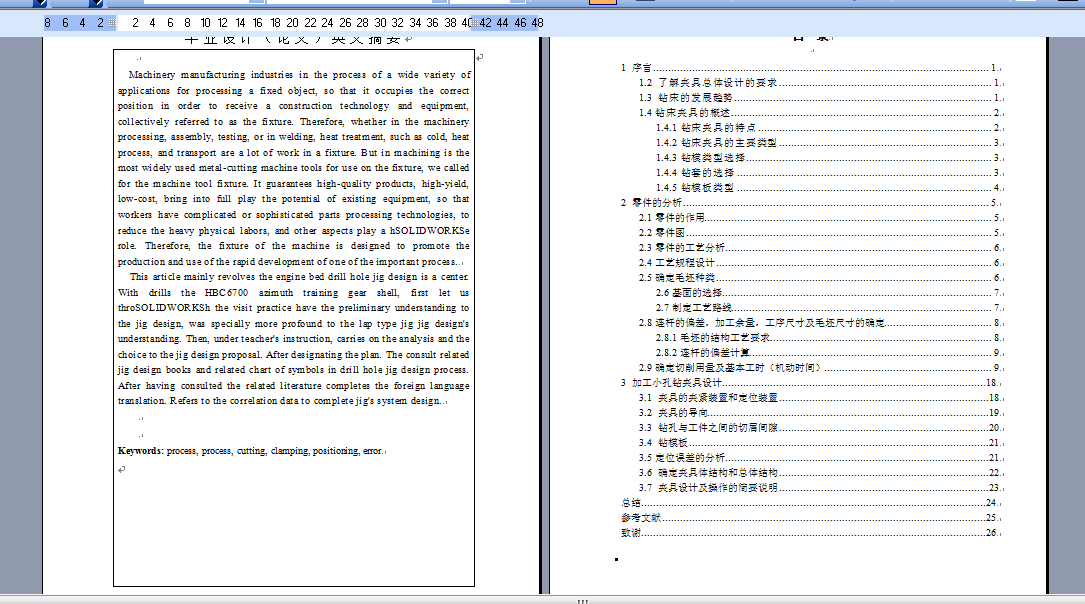Screen dimensions: 1085x604
Task: Click the "2.5 确定毛坯种类" line
Action: (x=819, y=278)
